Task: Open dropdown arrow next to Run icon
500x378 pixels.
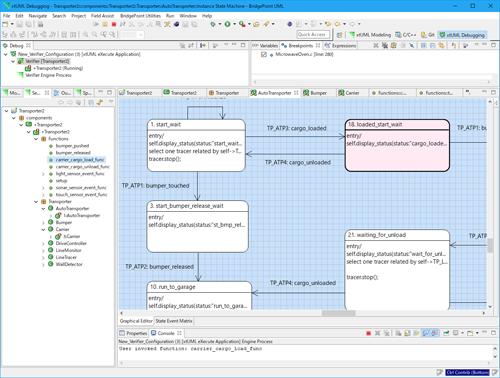Action: (x=234, y=24)
